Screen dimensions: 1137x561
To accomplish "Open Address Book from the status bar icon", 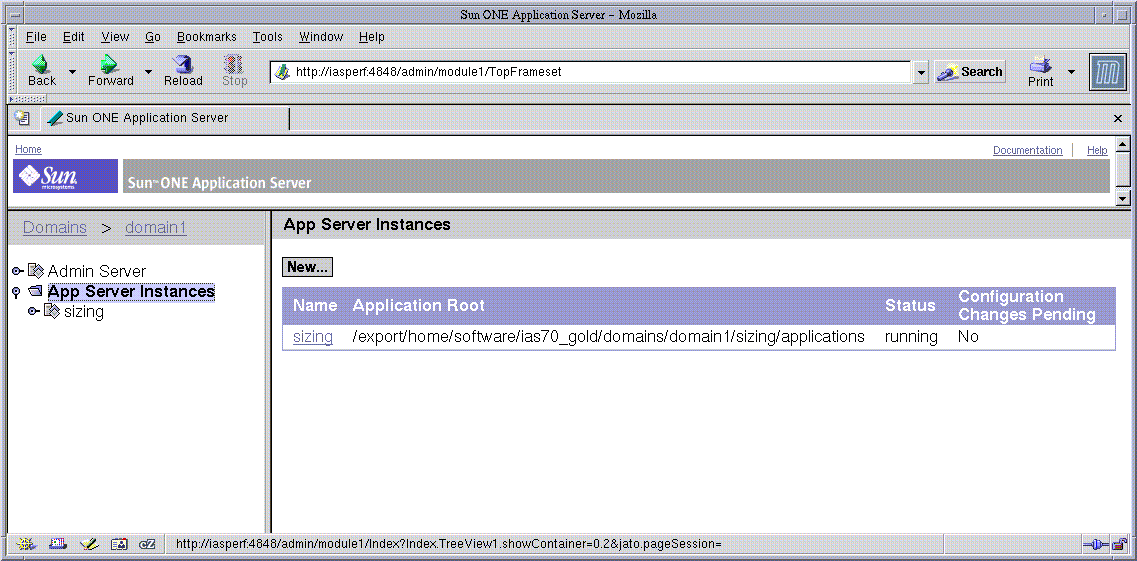I will pyautogui.click(x=119, y=544).
